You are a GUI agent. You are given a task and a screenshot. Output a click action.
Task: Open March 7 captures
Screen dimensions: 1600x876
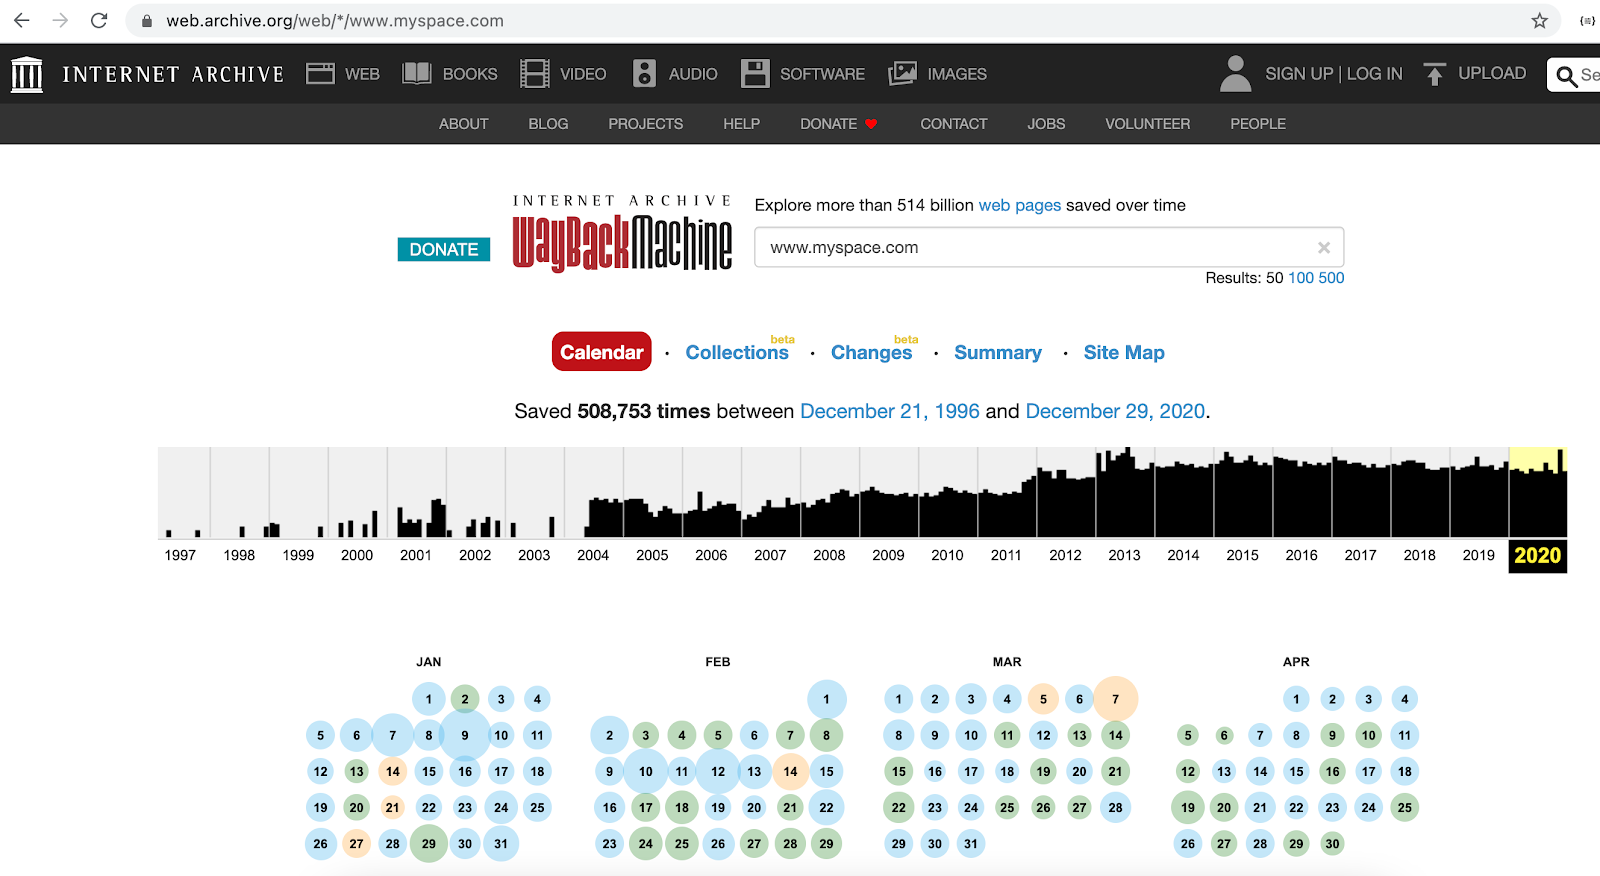[1116, 699]
